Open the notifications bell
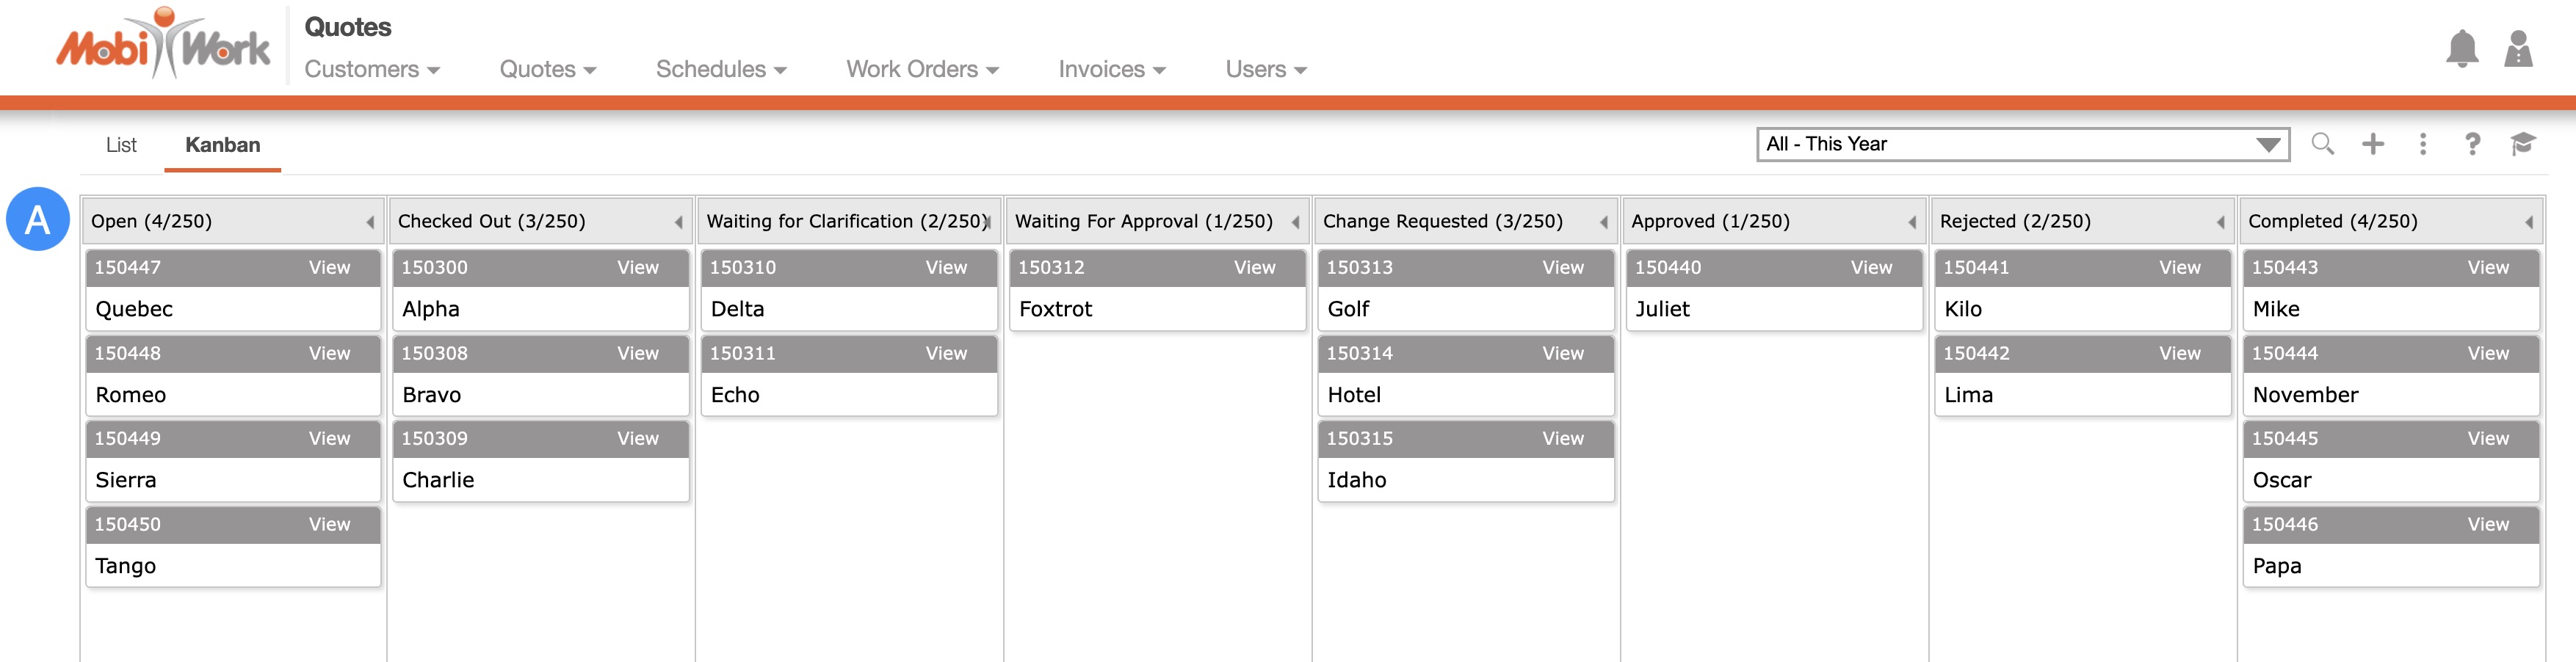The height and width of the screenshot is (662, 2576). [2461, 49]
